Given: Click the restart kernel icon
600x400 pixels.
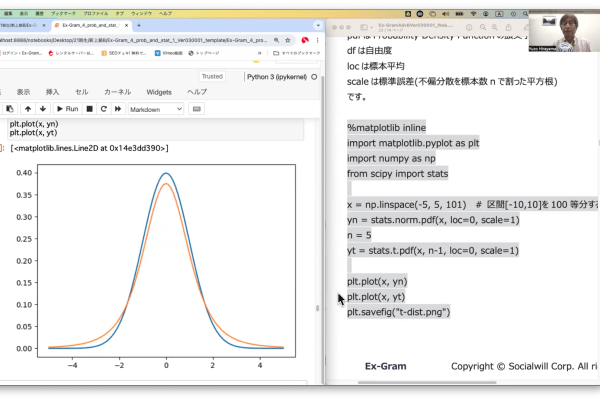Looking at the screenshot, I should pyautogui.click(x=103, y=108).
